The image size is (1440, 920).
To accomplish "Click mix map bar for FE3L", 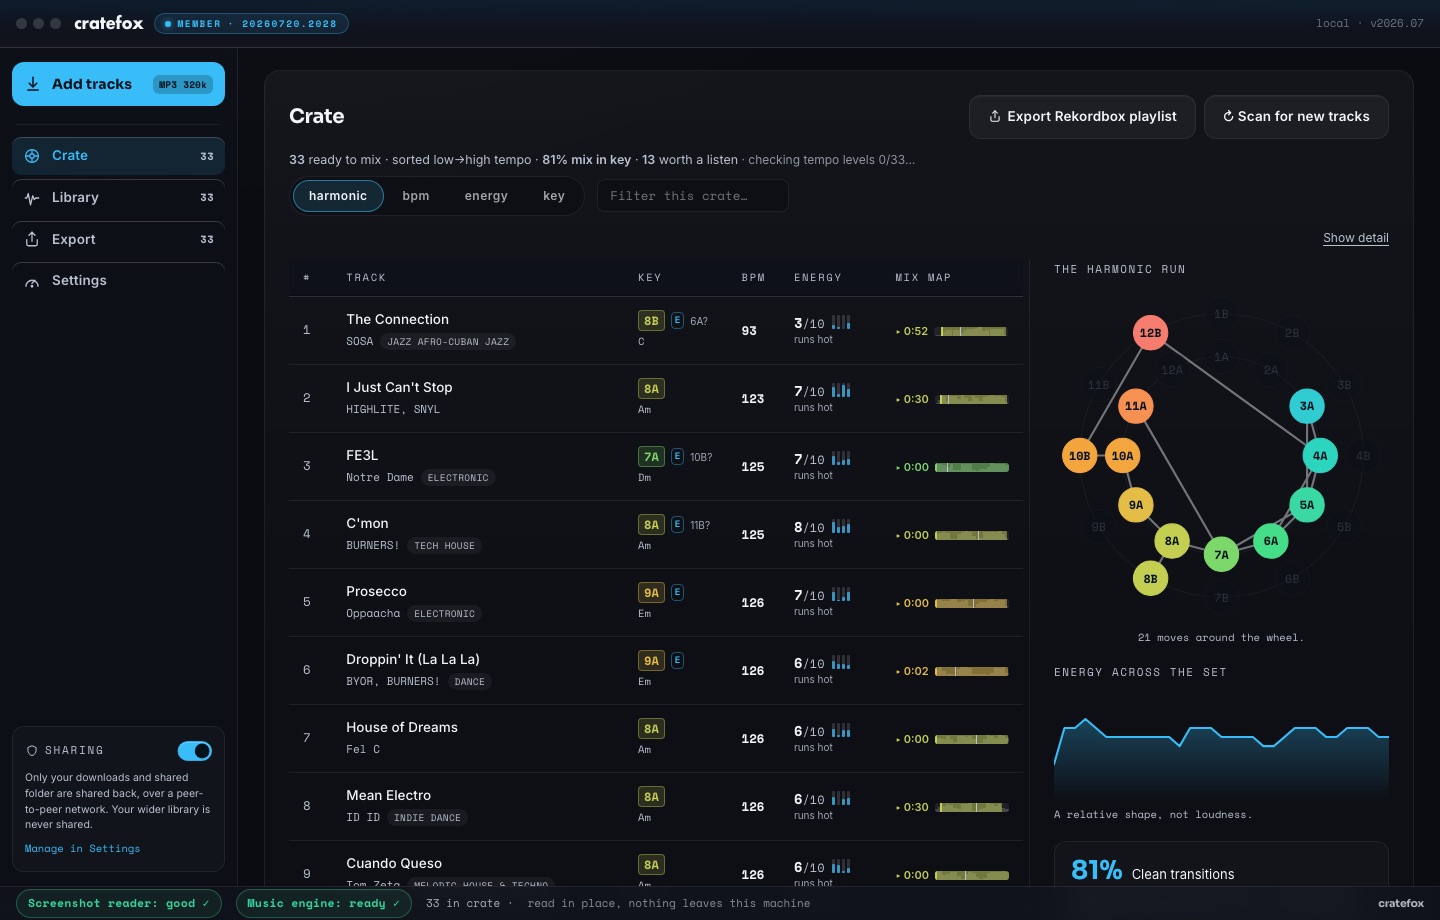I will (x=972, y=467).
